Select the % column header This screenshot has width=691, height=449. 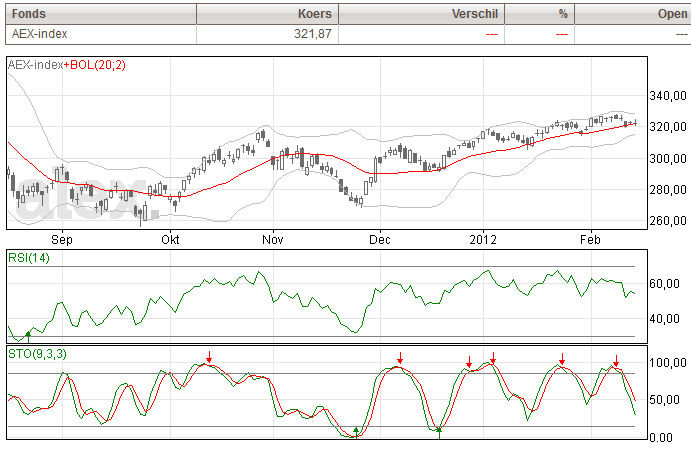pos(539,14)
